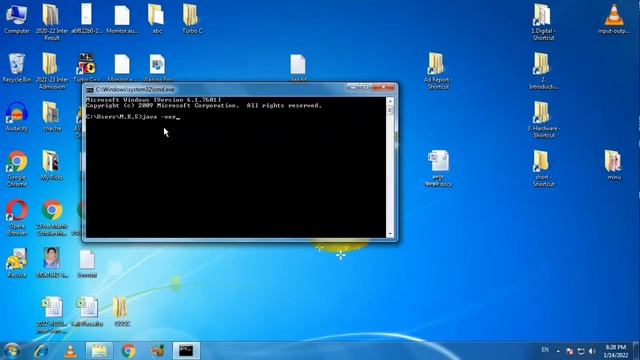
Task: Open cmd window system menu icon
Action: coord(90,89)
